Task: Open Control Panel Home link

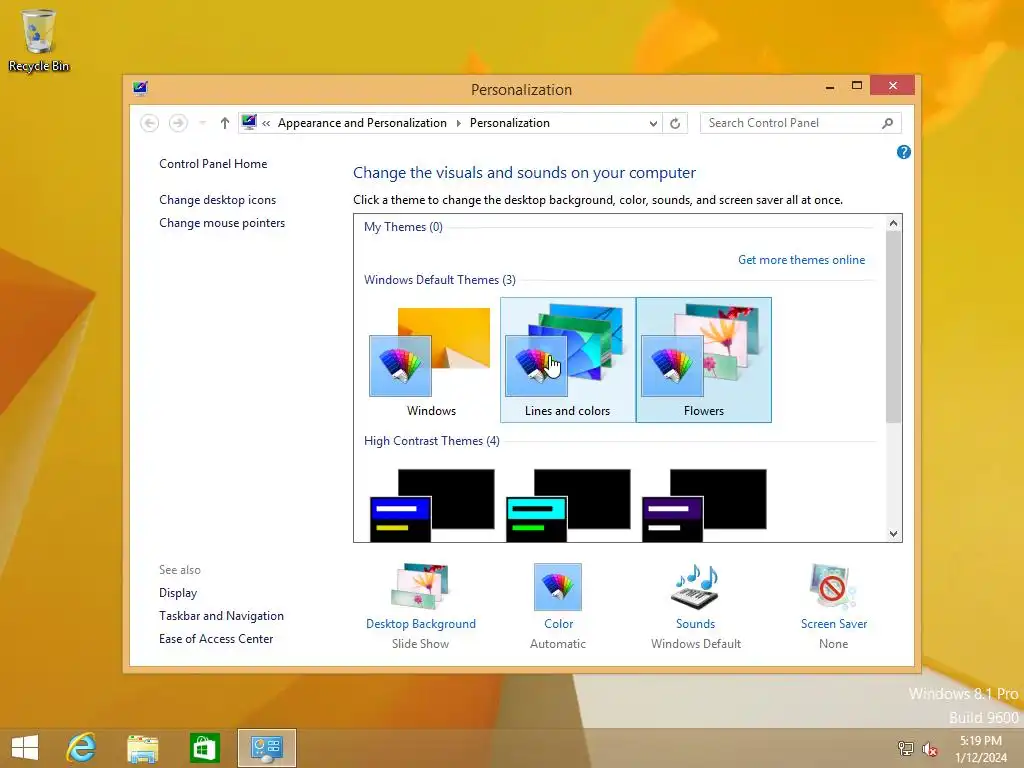Action: (213, 164)
